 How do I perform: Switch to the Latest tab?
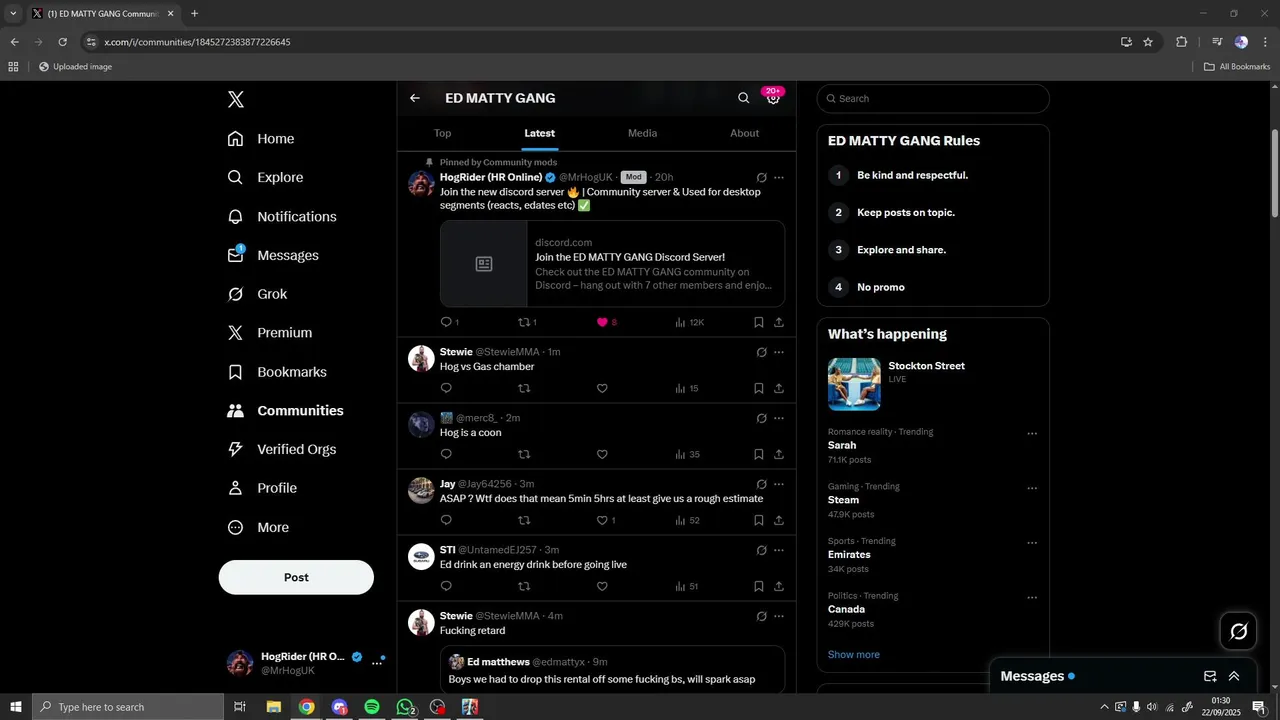[540, 133]
